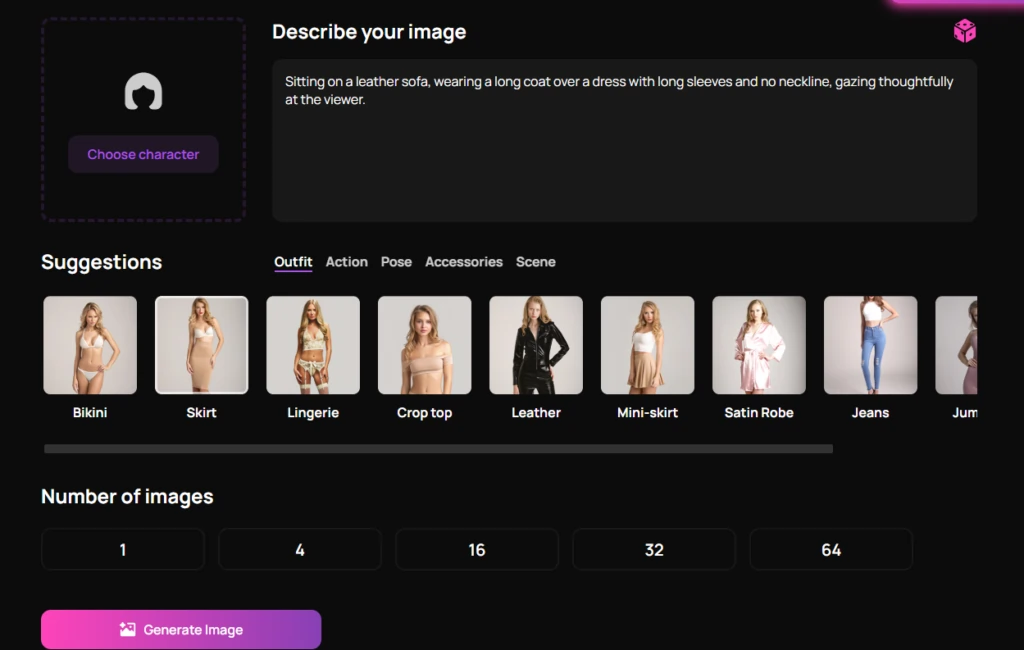Choose 4 images to generate
This screenshot has width=1024, height=650.
[300, 550]
